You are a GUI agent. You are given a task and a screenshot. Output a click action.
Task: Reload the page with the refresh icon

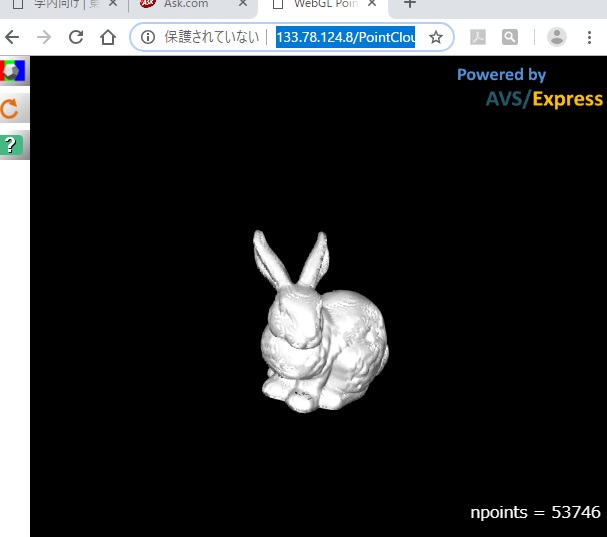click(x=76, y=37)
